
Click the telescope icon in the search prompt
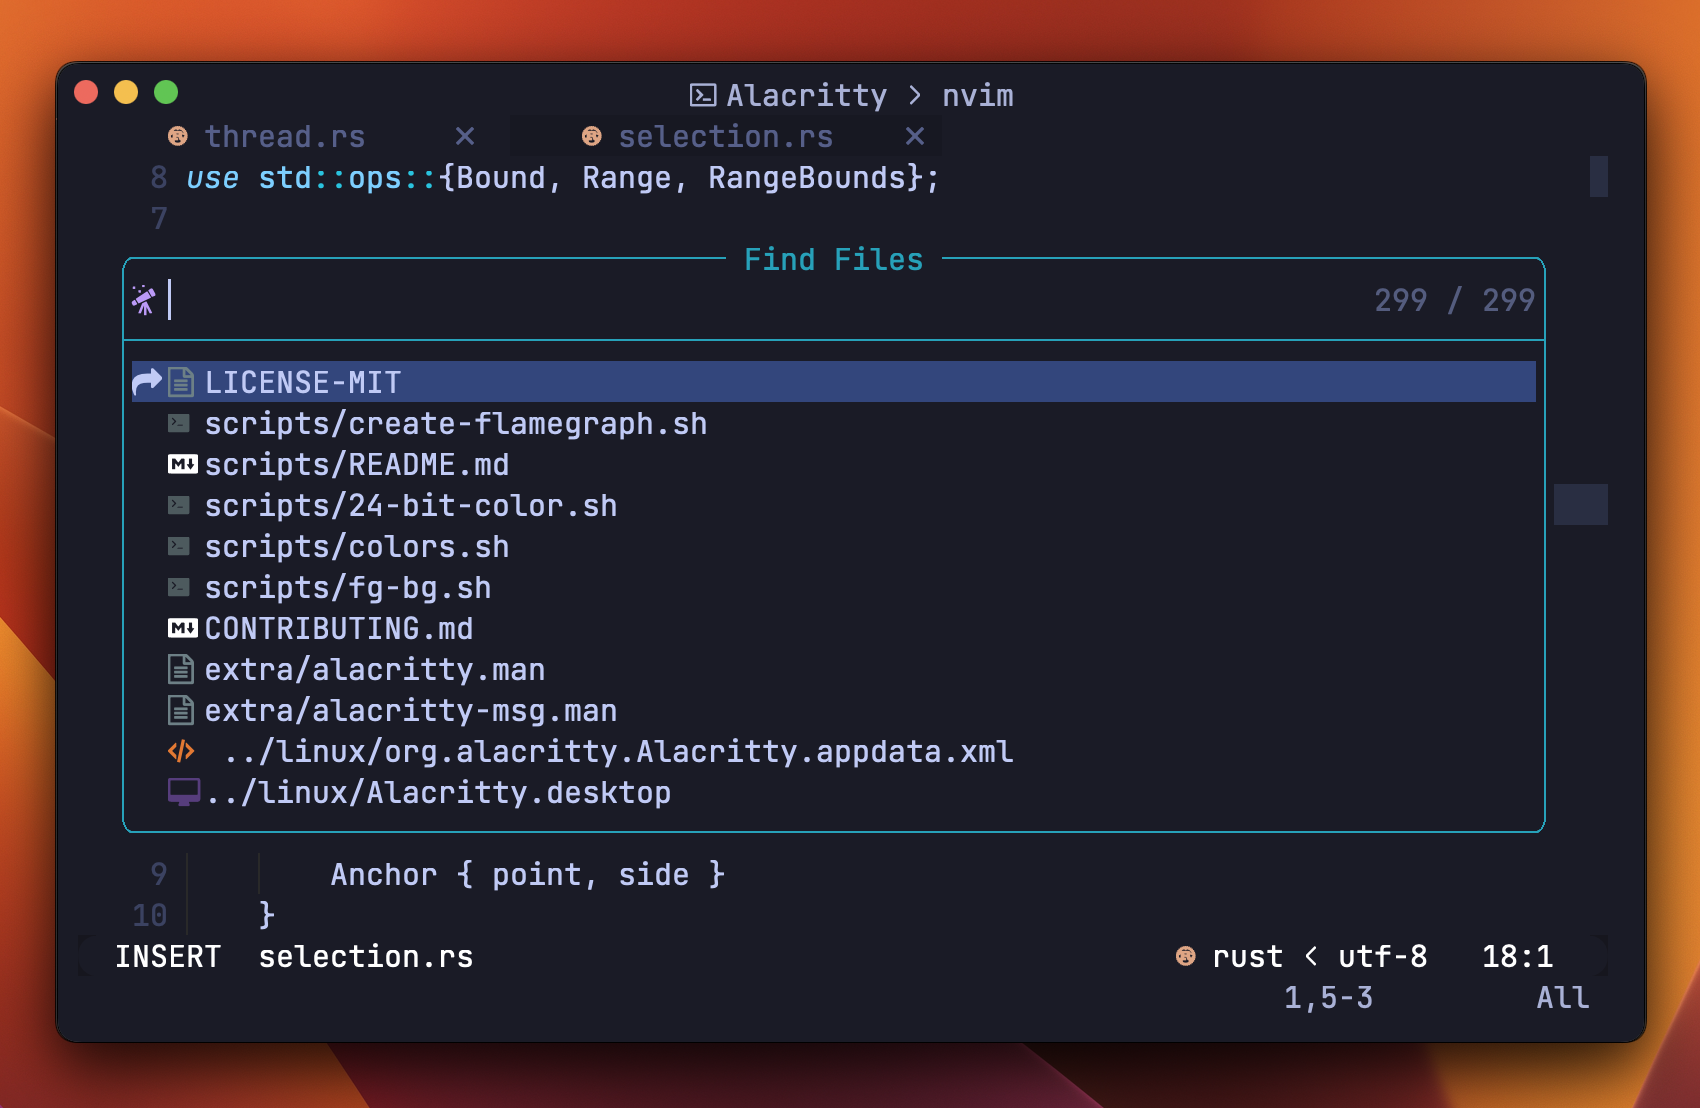[144, 301]
